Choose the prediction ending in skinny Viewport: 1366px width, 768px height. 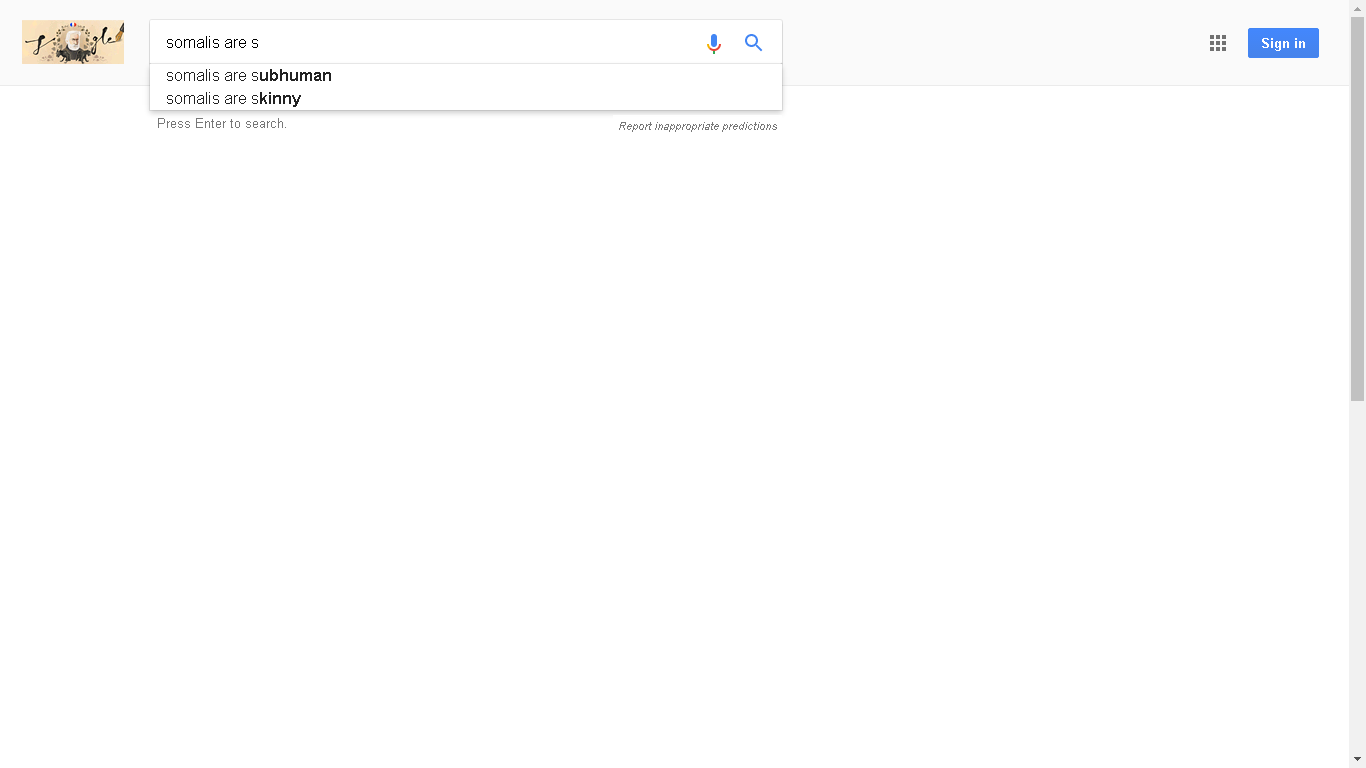[466, 98]
